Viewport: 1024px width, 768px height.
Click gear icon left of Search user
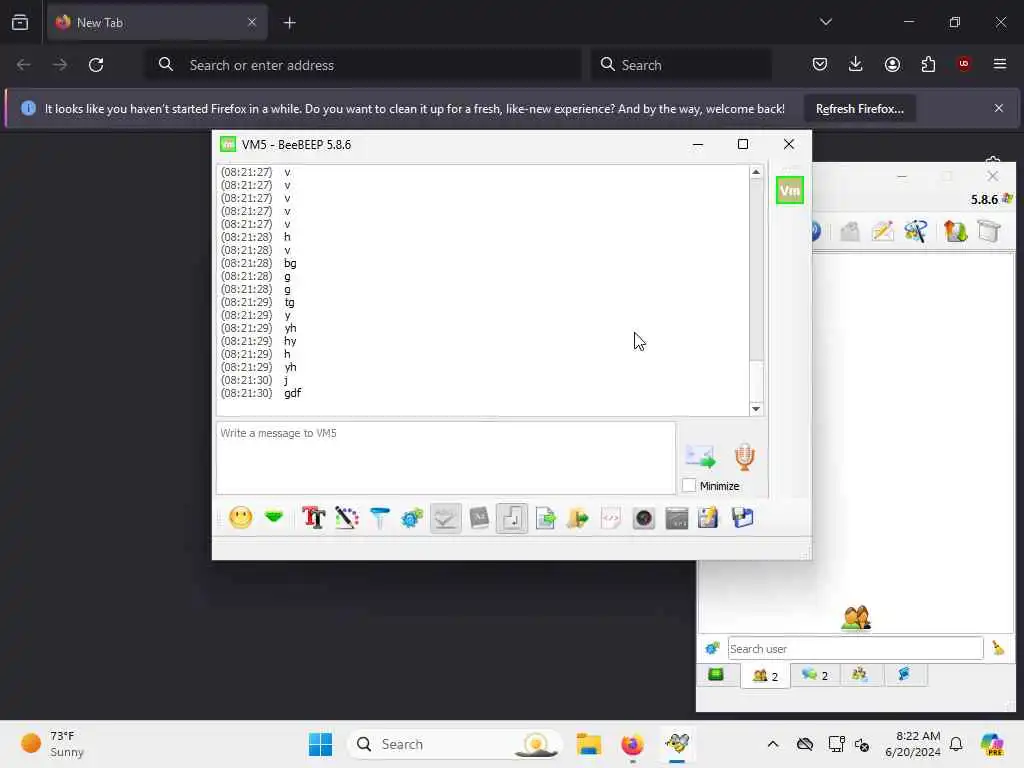coord(712,648)
